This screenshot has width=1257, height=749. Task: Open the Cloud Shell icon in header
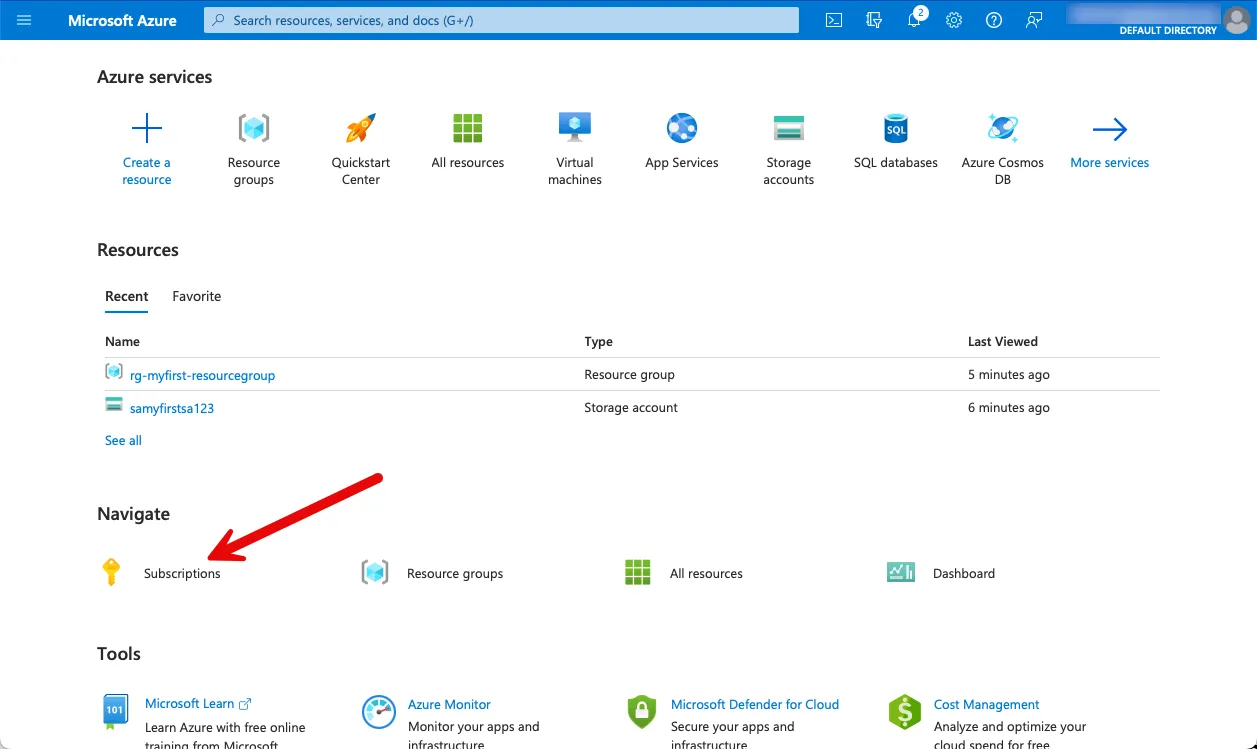[833, 20]
